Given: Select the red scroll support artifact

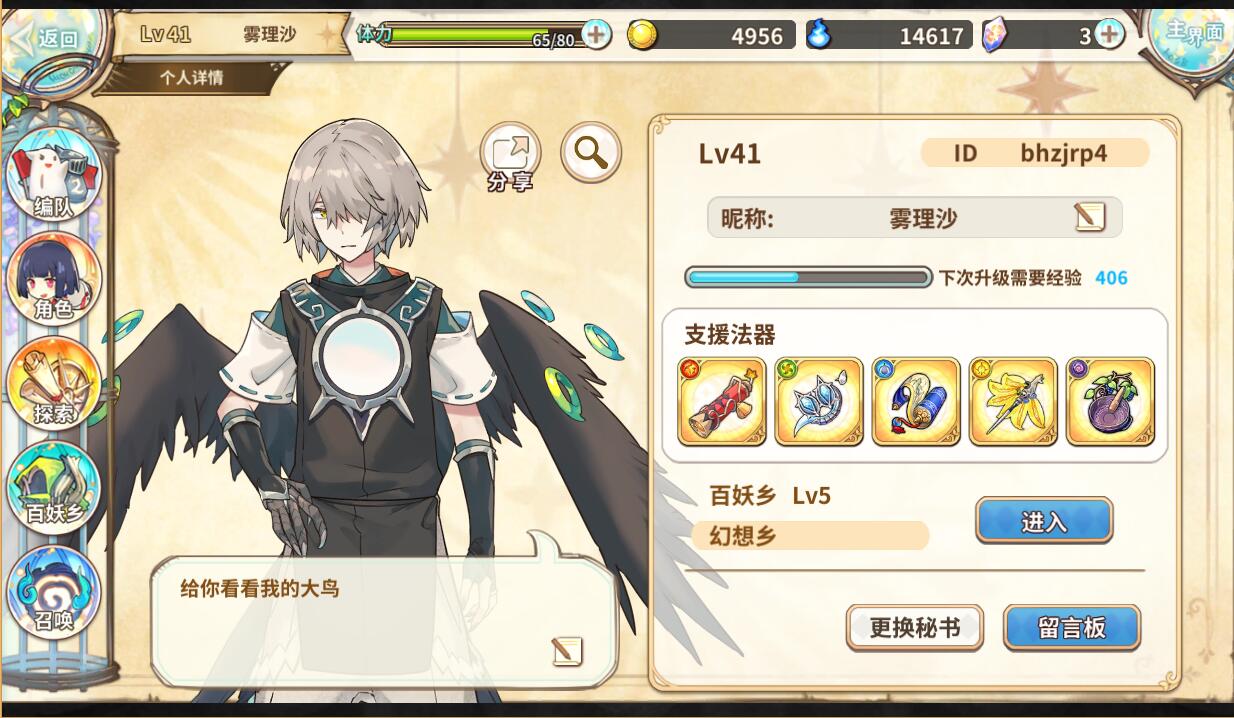Looking at the screenshot, I should click(722, 402).
